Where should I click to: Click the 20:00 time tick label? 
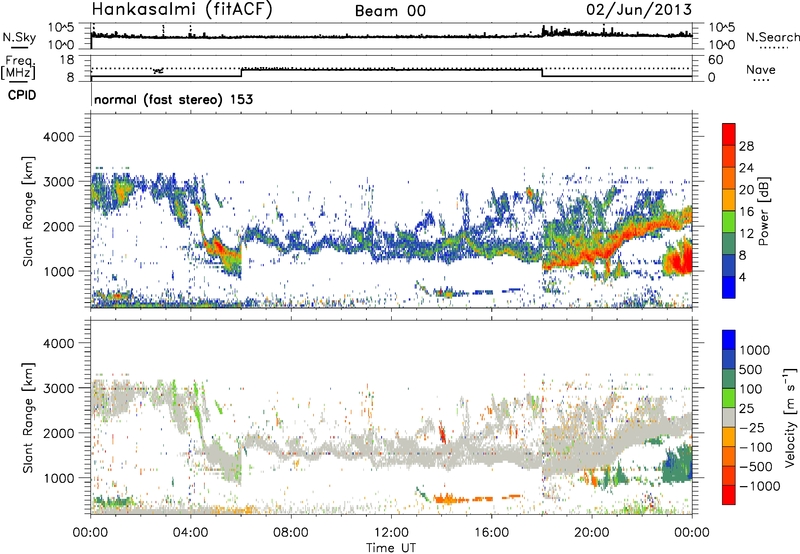[x=591, y=533]
